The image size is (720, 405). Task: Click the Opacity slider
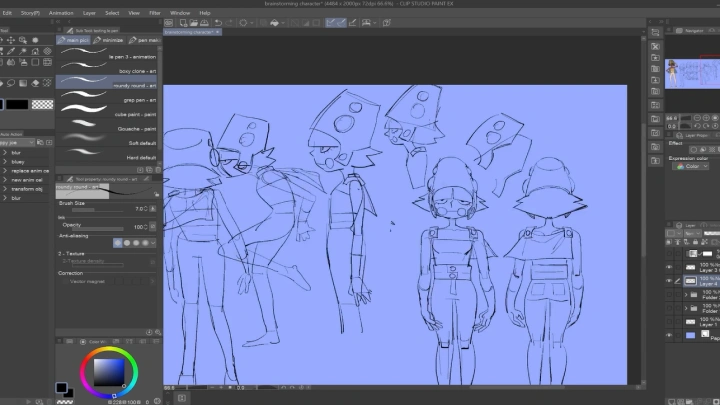click(x=98, y=228)
